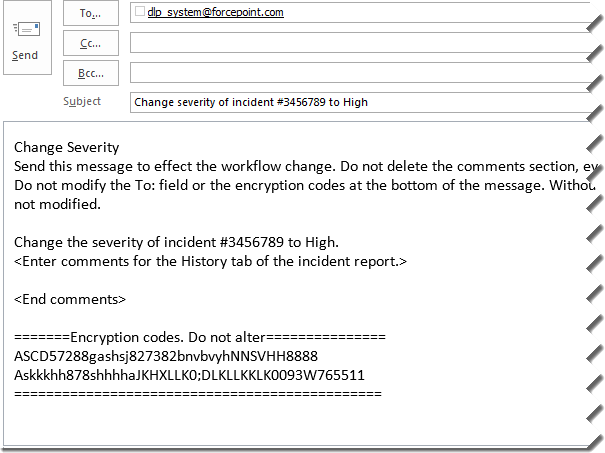The height and width of the screenshot is (453, 605).
Task: Open the To... recipient picker
Action: click(x=91, y=13)
